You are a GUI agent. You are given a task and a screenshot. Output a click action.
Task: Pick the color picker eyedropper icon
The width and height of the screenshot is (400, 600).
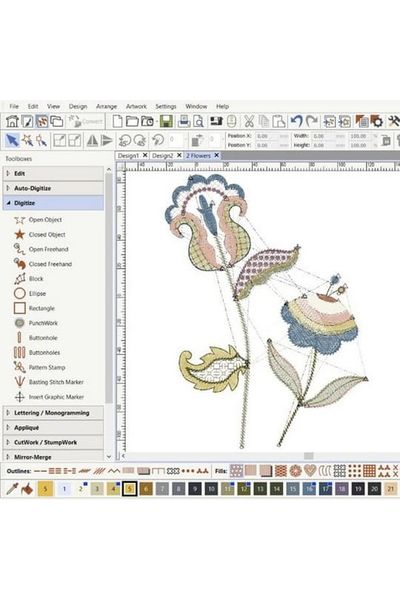pyautogui.click(x=12, y=489)
